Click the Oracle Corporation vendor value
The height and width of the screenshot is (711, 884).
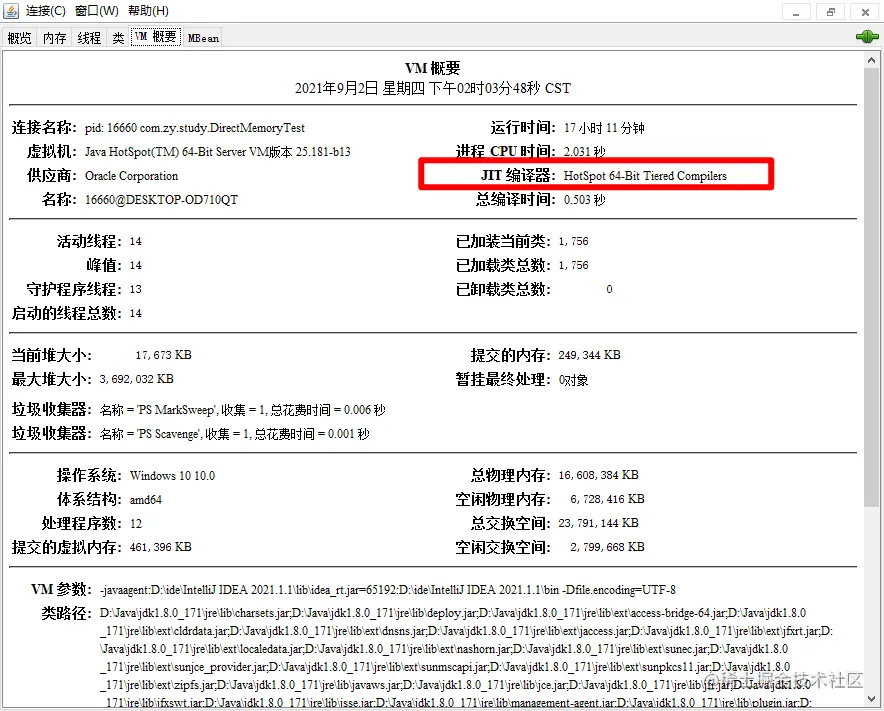(x=131, y=176)
